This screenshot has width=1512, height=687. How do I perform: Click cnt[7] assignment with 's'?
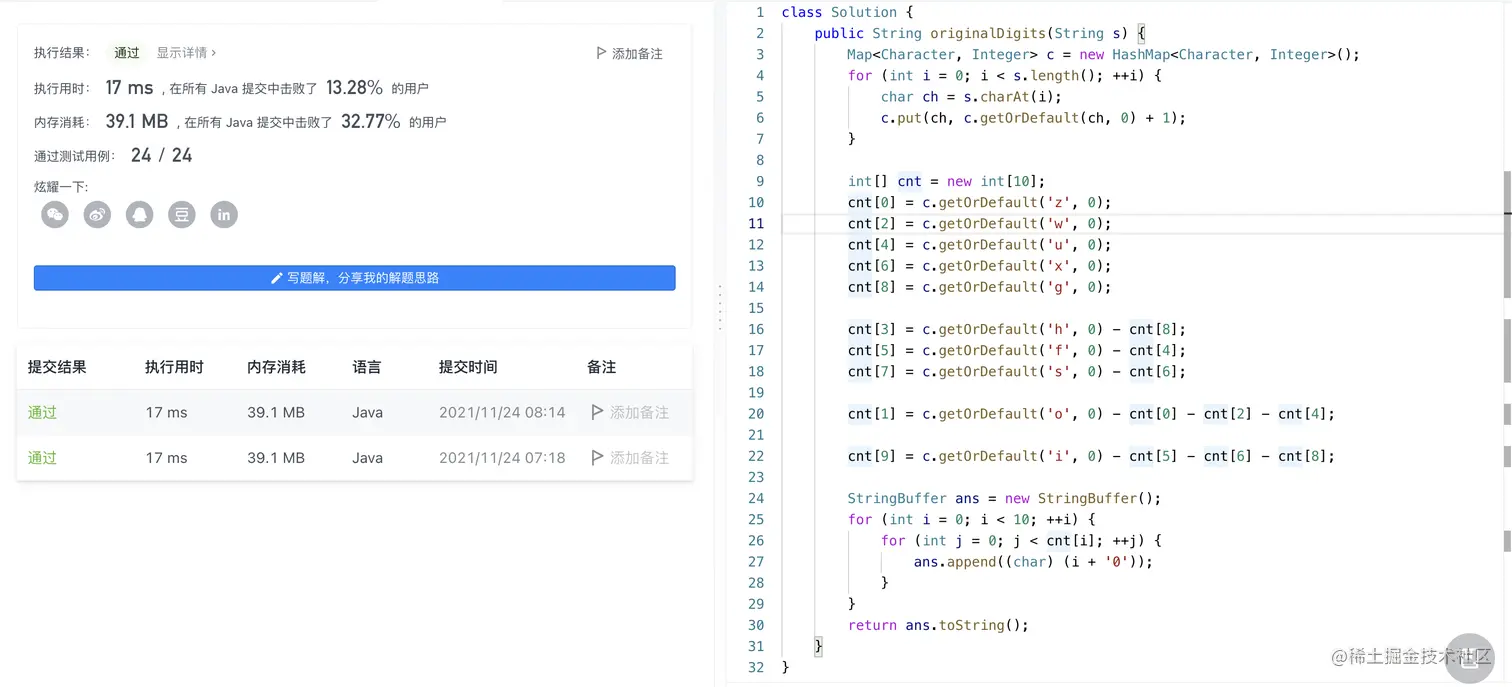pos(1016,371)
